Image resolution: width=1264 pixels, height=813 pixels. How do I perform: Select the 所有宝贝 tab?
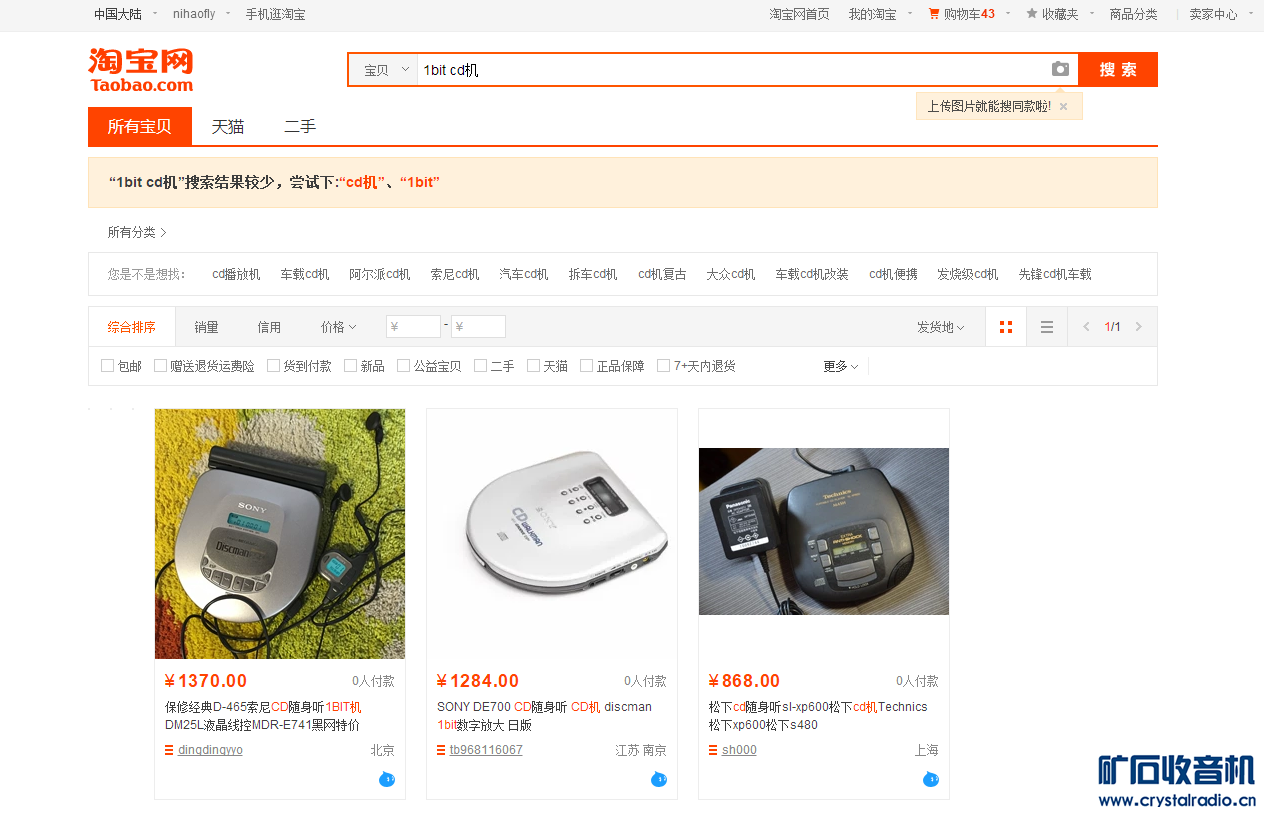pyautogui.click(x=140, y=126)
